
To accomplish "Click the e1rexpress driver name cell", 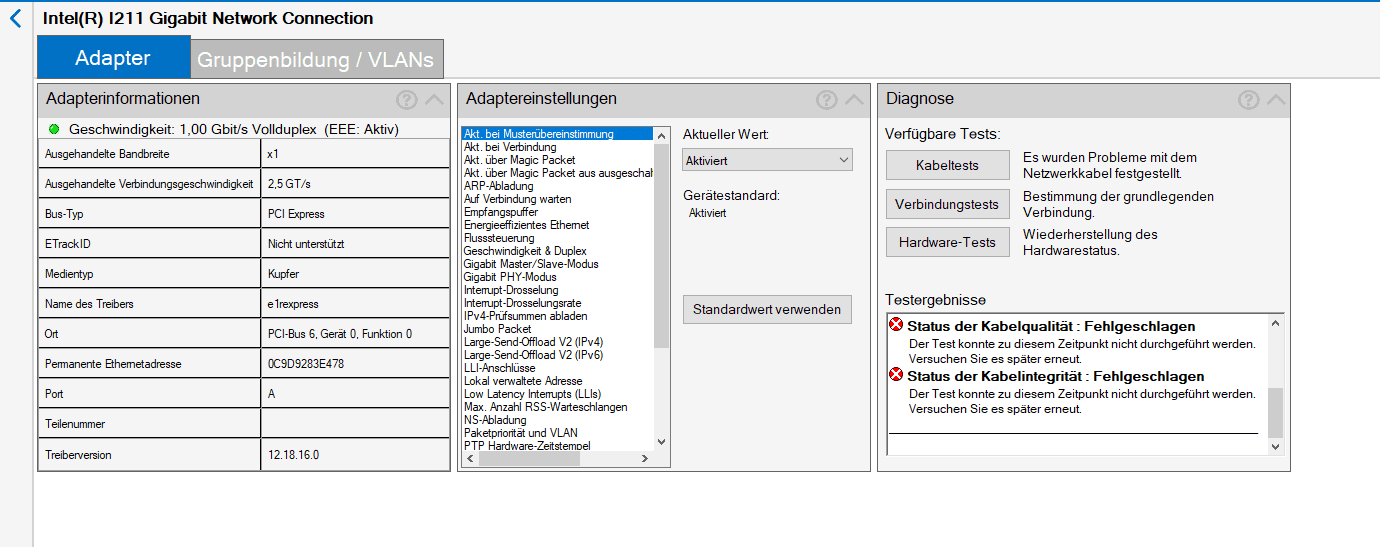I will coord(355,304).
